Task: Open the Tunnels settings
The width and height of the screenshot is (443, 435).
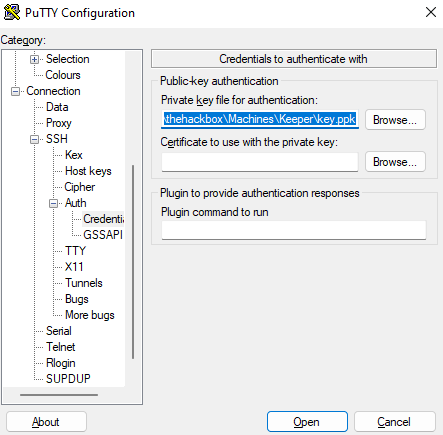Action: click(84, 283)
